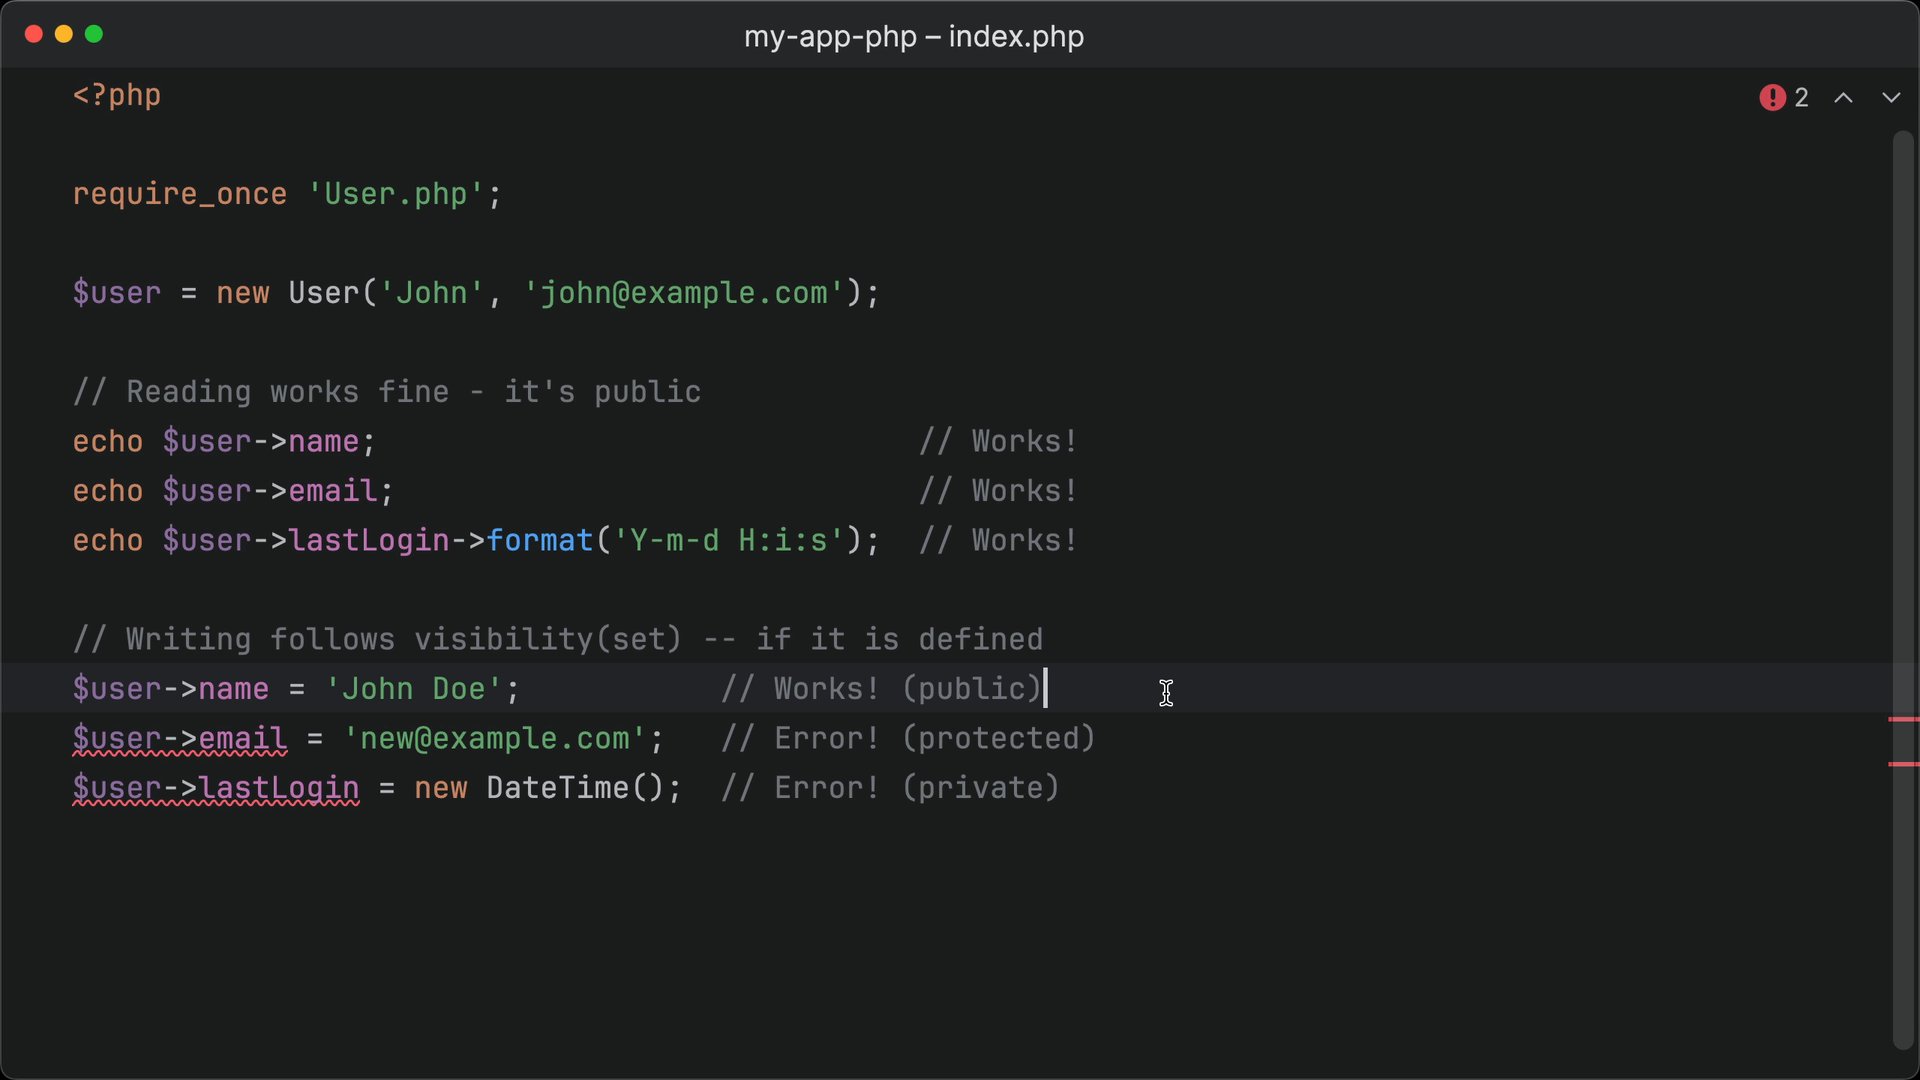Viewport: 1920px width, 1080px height.
Task: Click the 'User.php' string
Action: pos(396,194)
